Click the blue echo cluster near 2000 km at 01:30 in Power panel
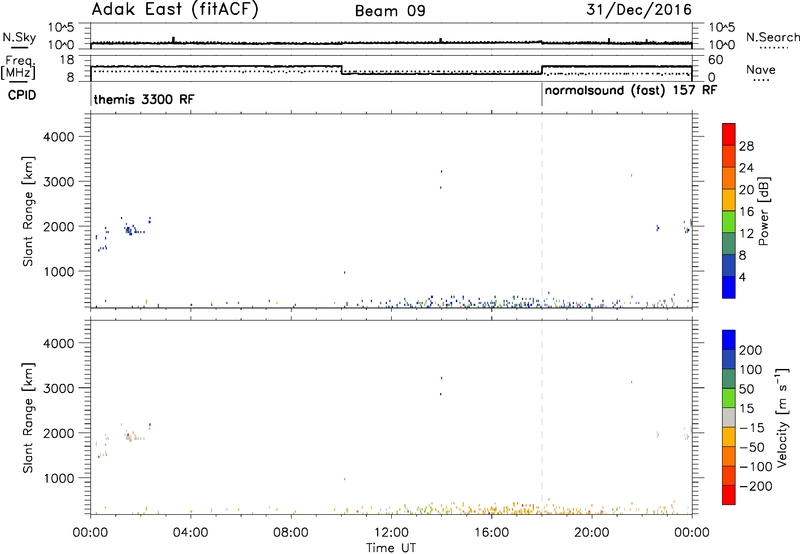This screenshot has width=800, height=554. (131, 230)
